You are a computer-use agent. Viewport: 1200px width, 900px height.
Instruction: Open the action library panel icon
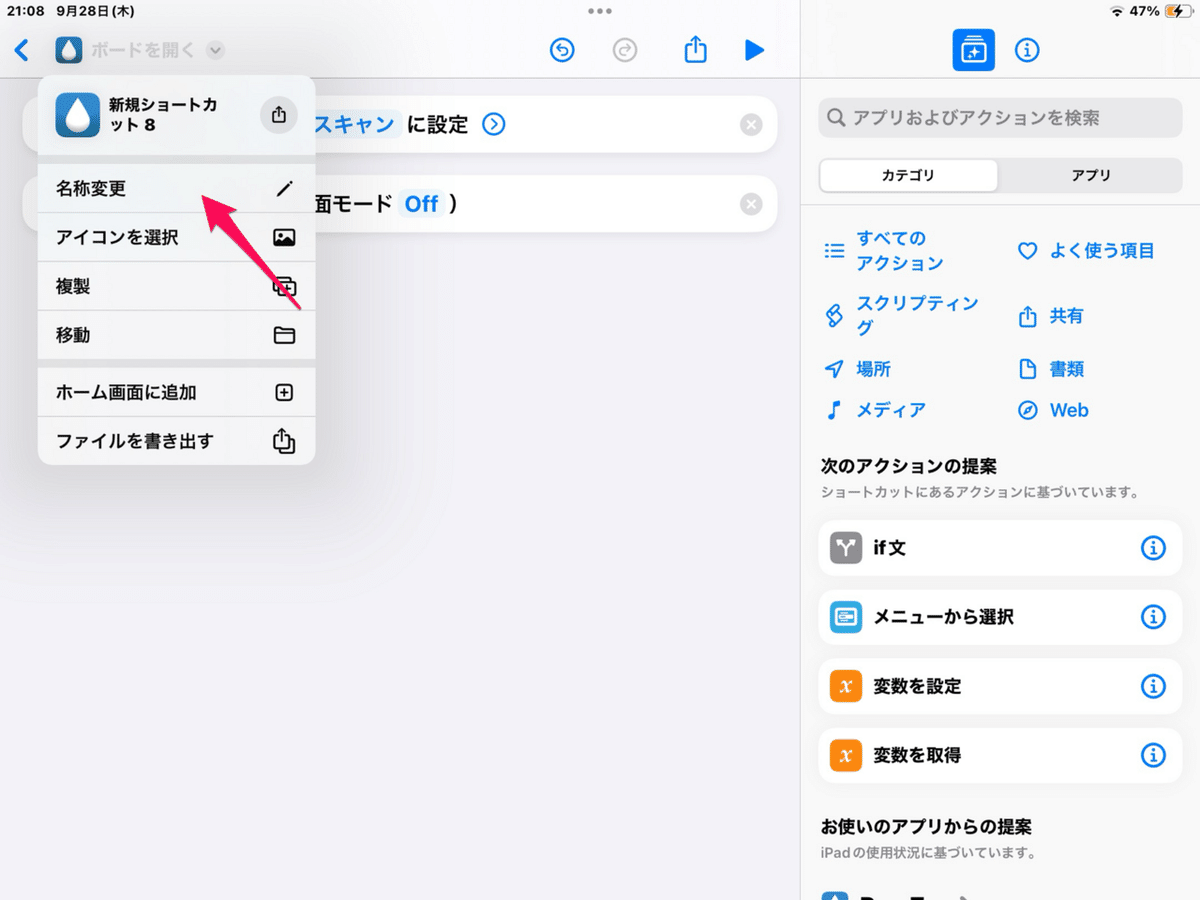tap(973, 50)
